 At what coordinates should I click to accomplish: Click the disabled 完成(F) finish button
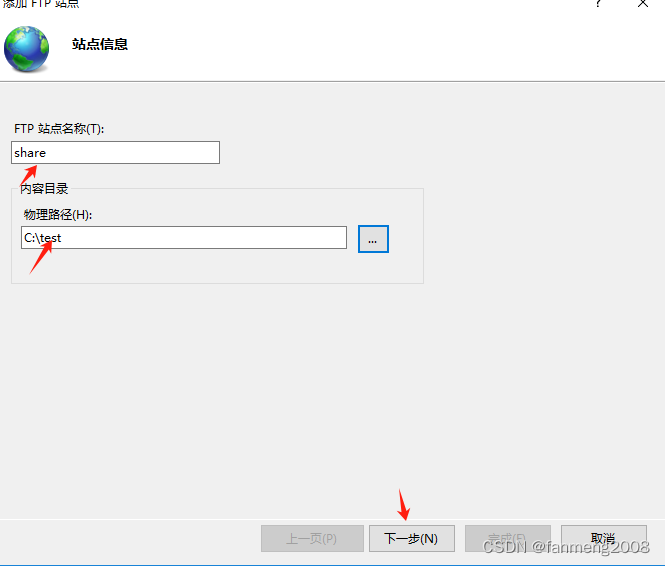[x=508, y=538]
